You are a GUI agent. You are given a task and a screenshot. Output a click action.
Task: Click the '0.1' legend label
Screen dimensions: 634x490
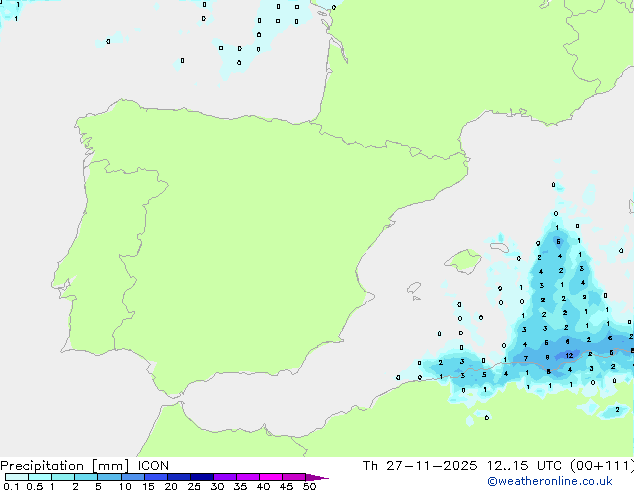coord(11,486)
